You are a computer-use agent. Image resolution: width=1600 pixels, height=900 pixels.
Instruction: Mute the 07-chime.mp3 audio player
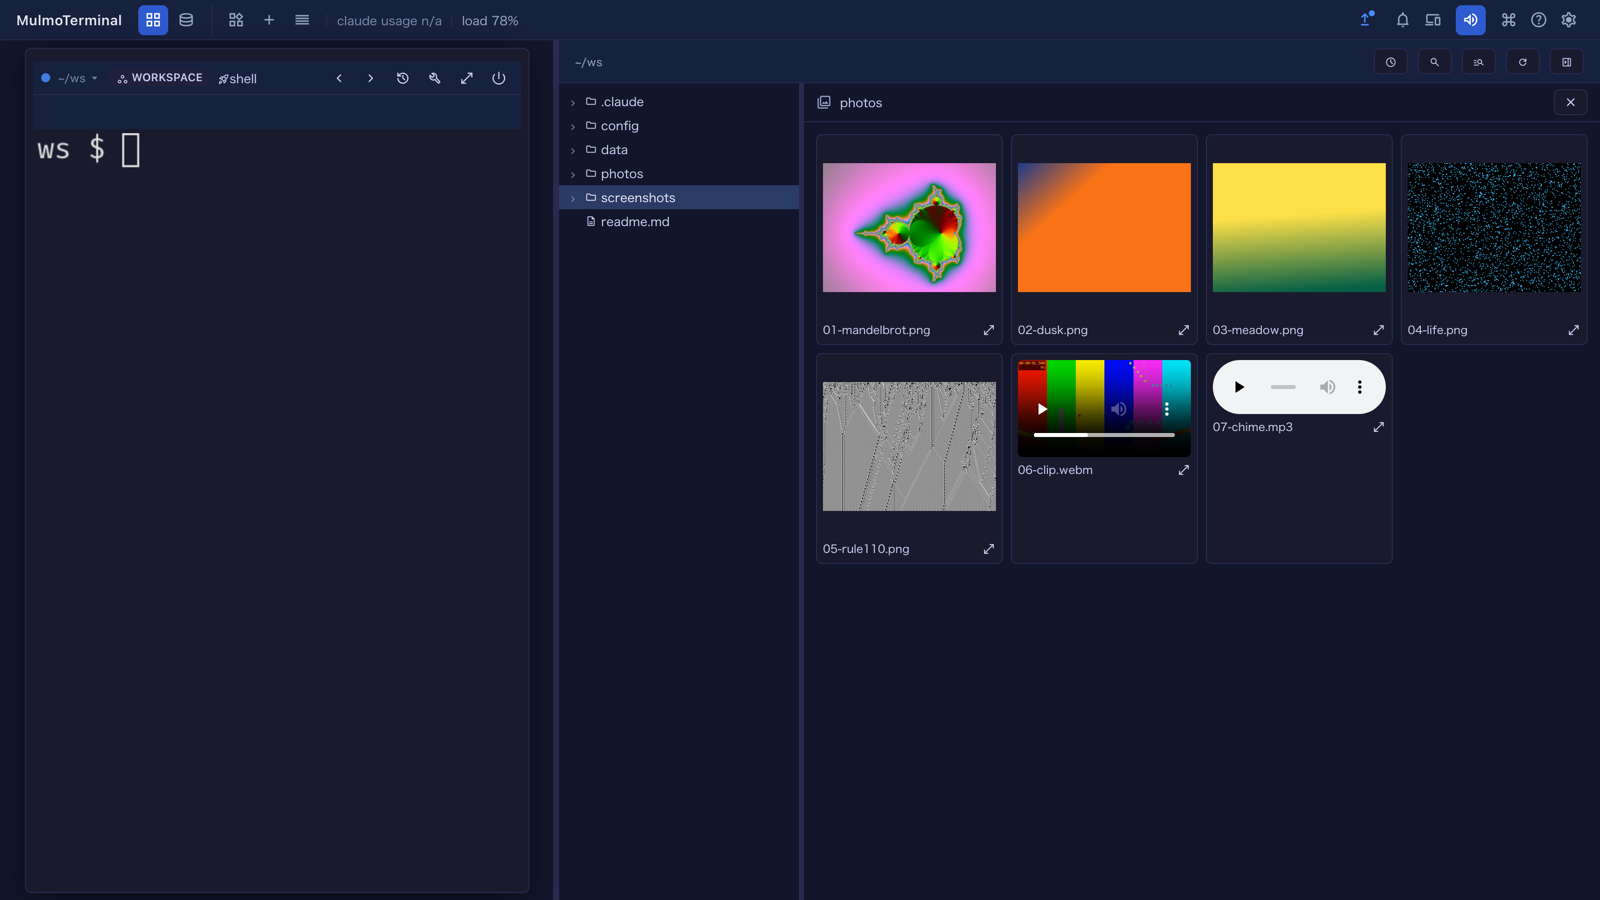pyautogui.click(x=1327, y=387)
